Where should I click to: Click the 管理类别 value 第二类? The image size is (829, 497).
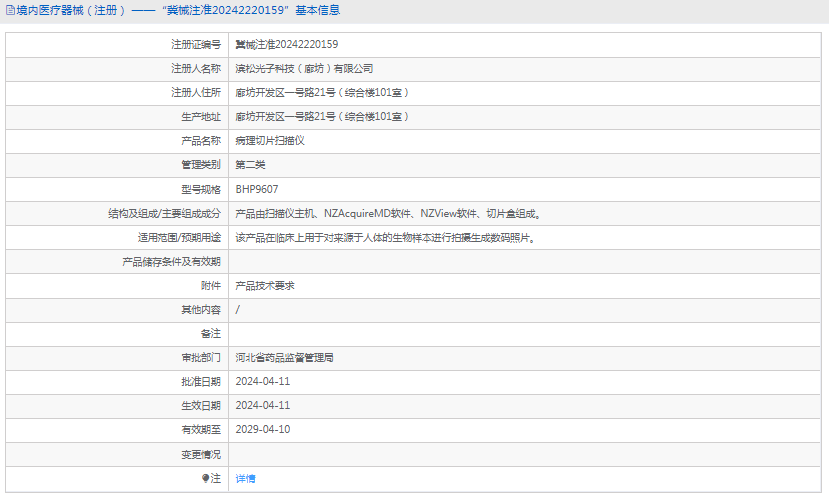click(250, 165)
